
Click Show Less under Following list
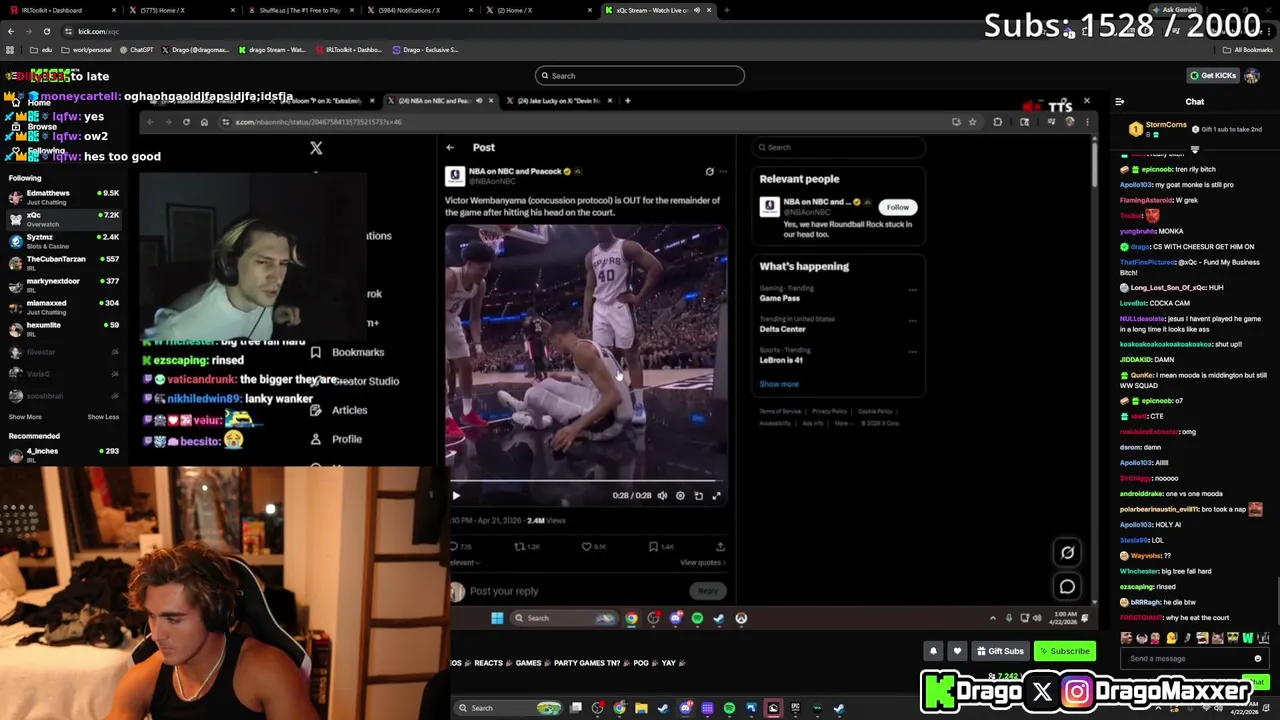(103, 417)
